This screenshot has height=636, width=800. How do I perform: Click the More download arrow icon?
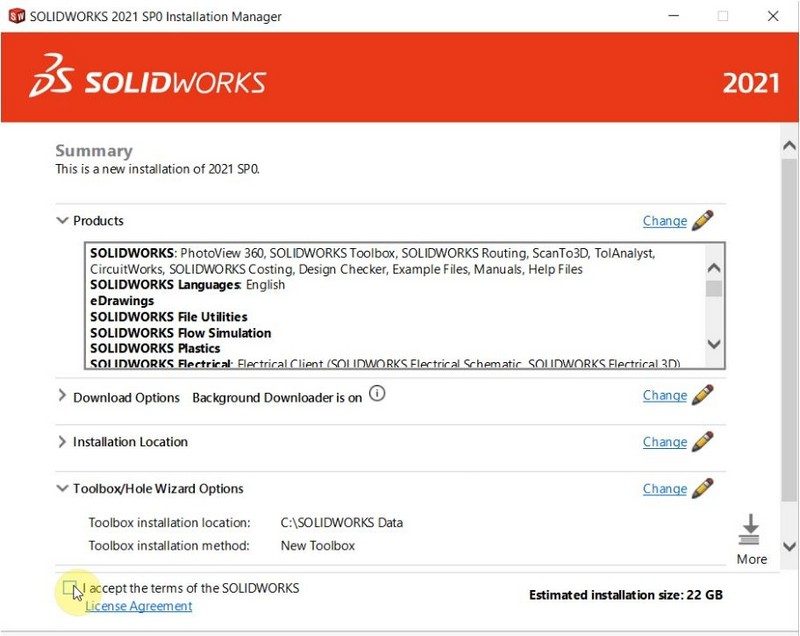coord(750,529)
